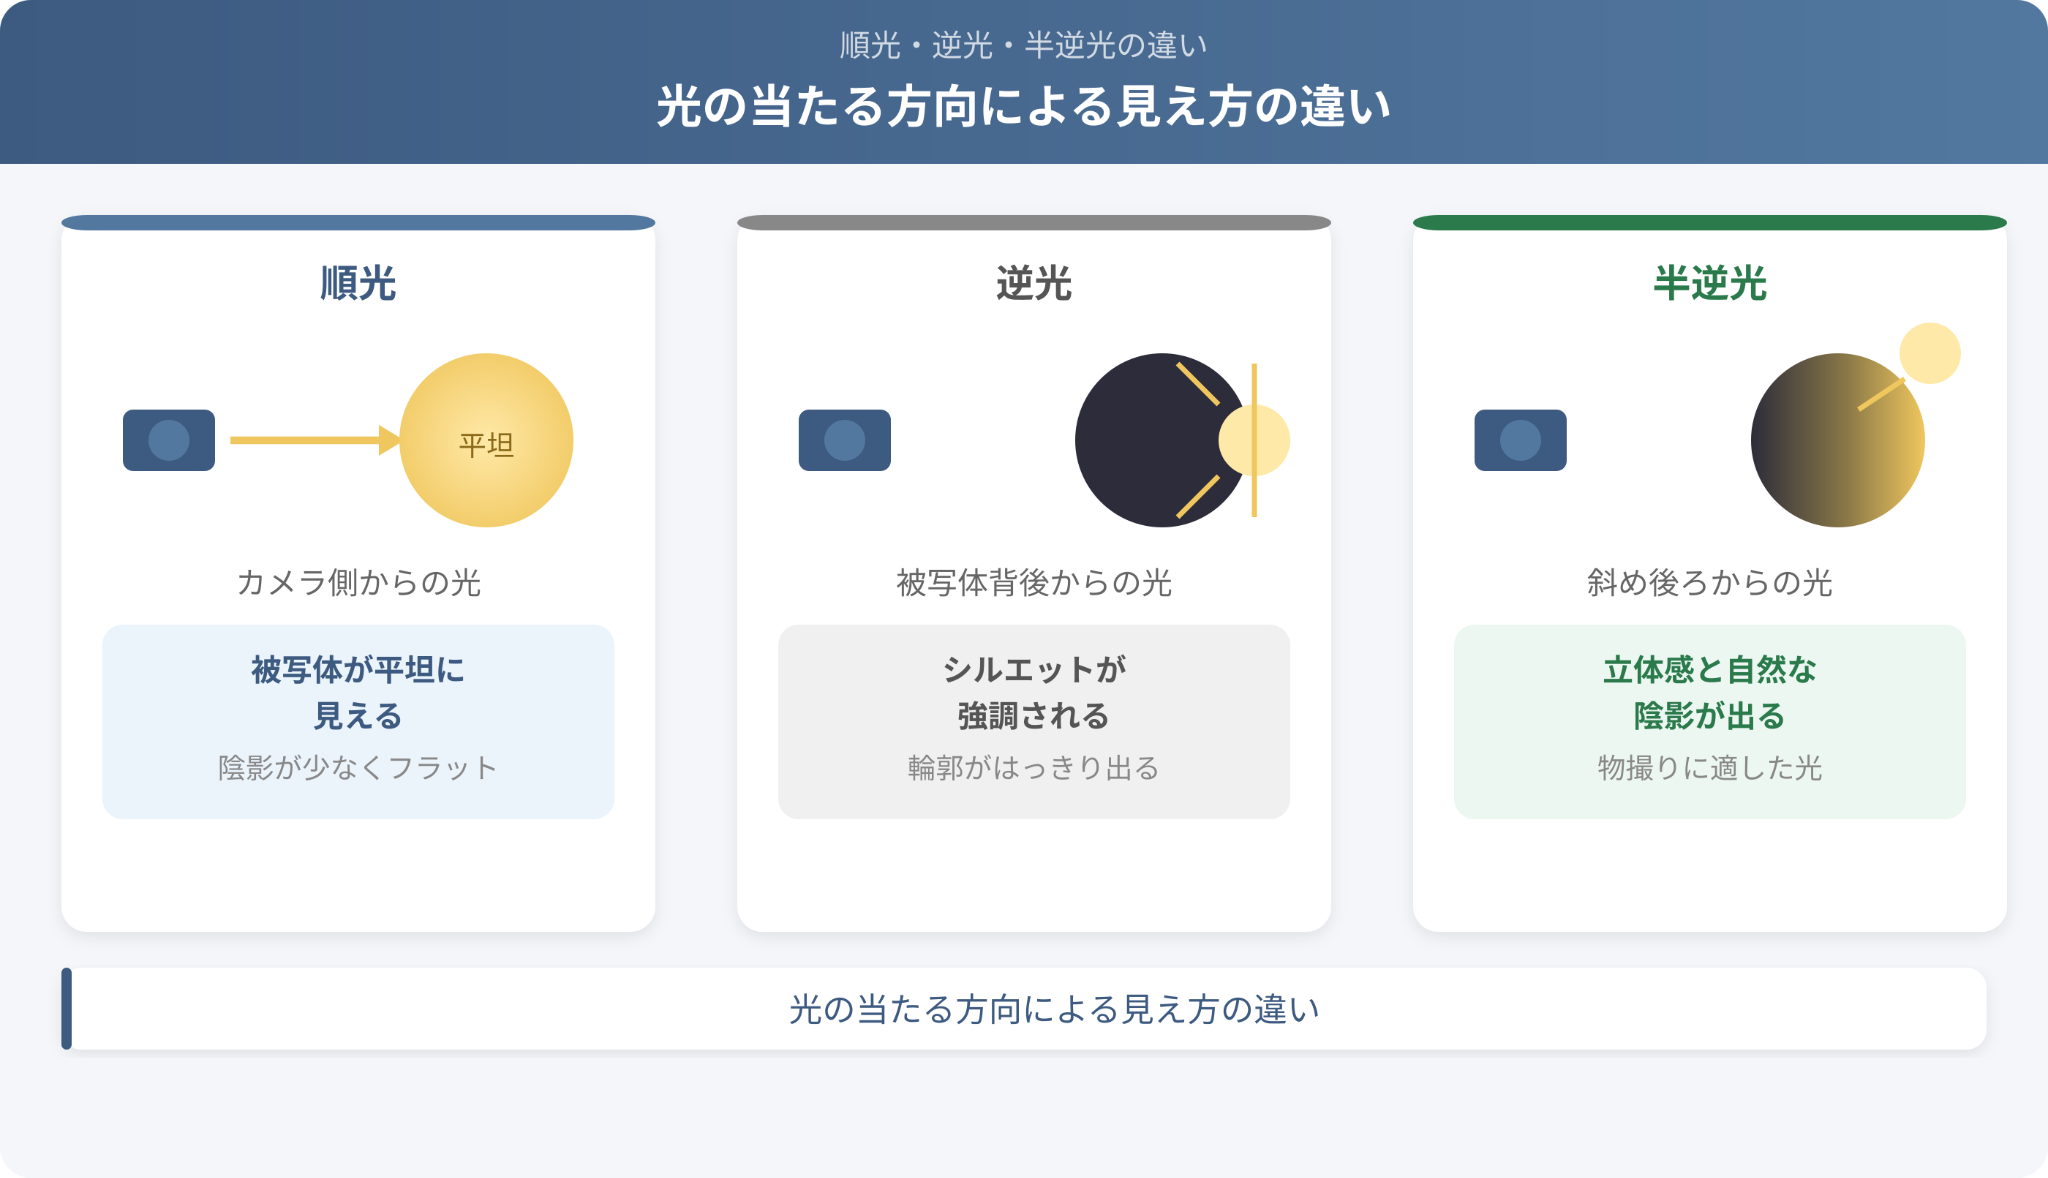Click the camera icon in 逆光 card

coord(845,440)
